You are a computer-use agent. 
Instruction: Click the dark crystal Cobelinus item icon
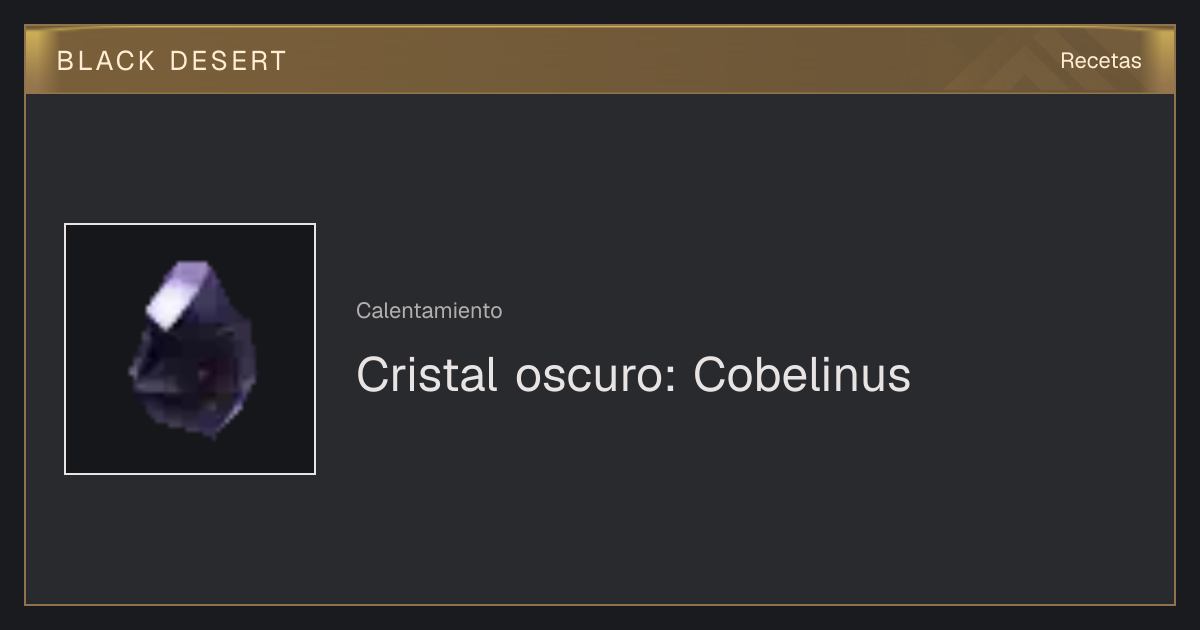click(190, 349)
